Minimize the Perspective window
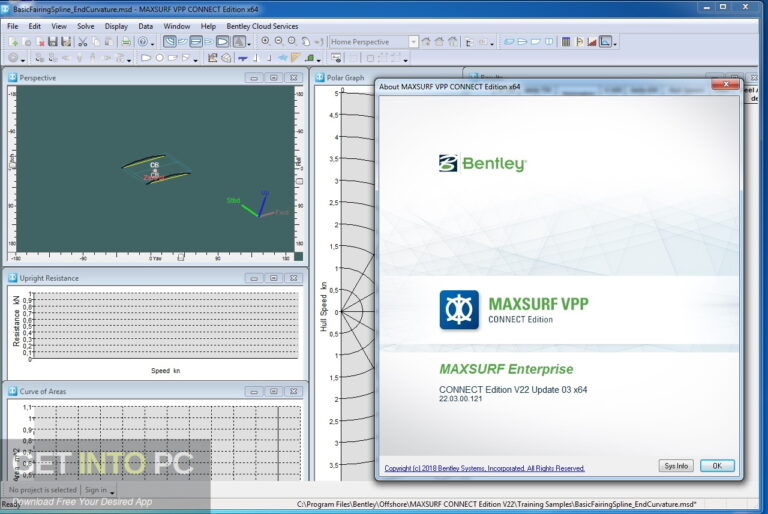Viewport: 768px width, 514px height. 254,77
